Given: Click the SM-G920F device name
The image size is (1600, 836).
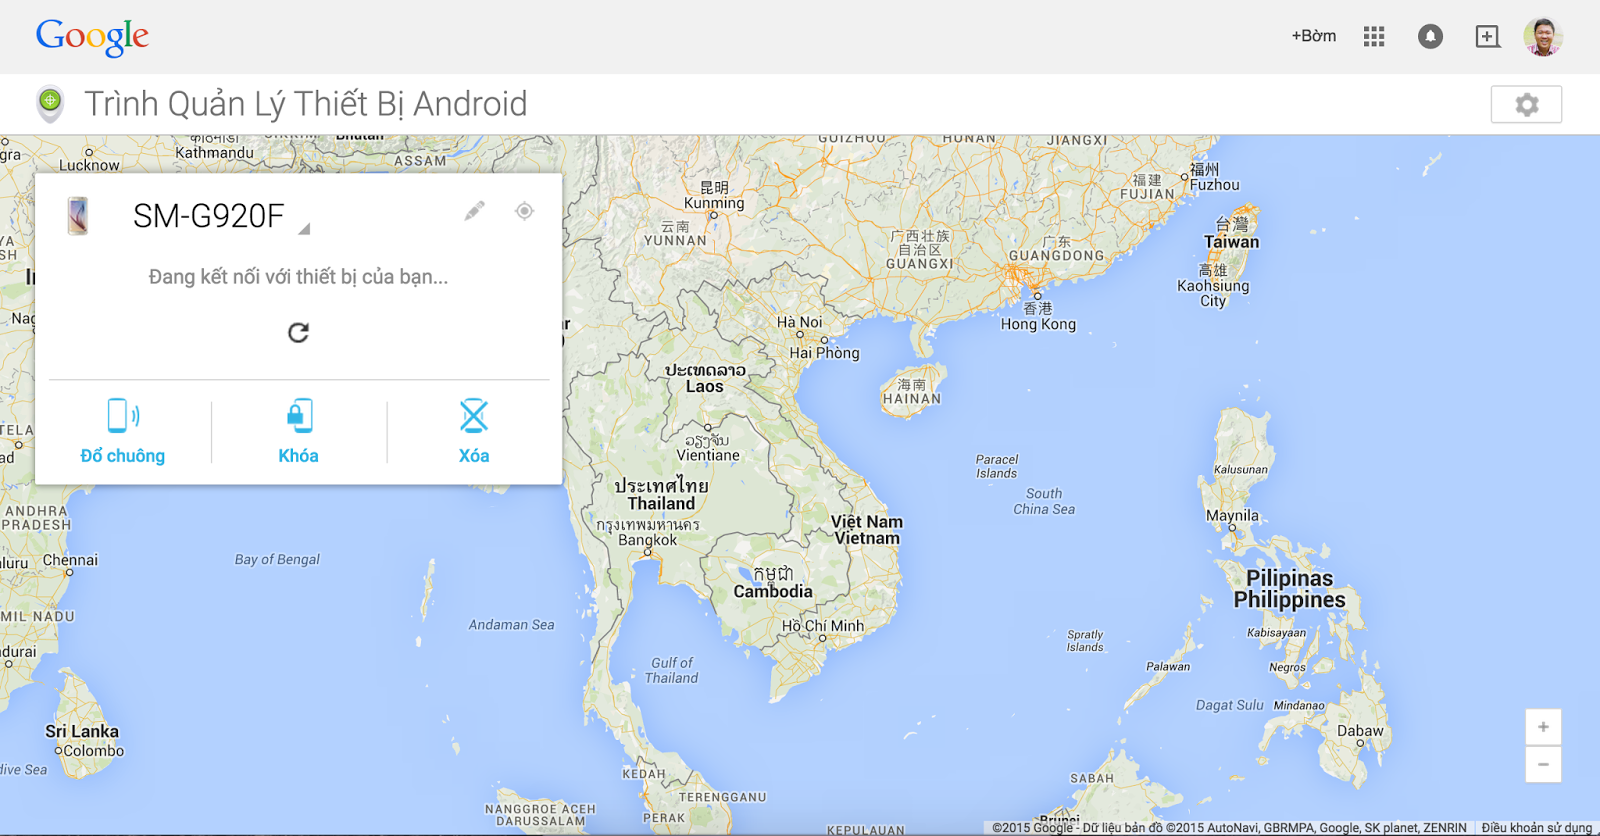Looking at the screenshot, I should click(209, 216).
